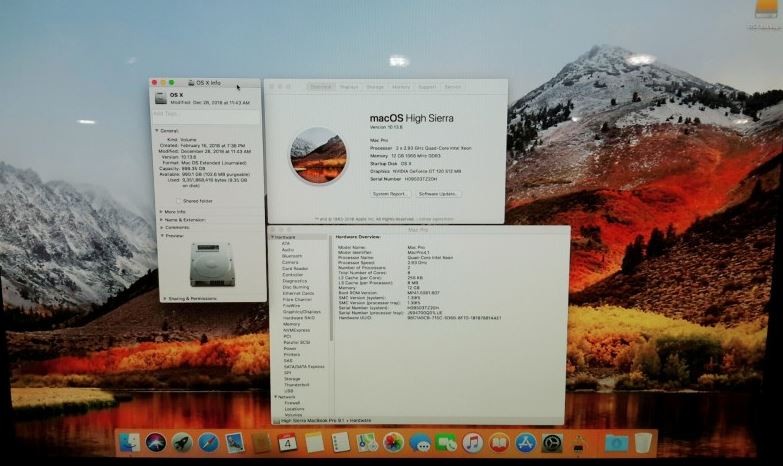Viewport: 783px width, 466px height.
Task: Launch Siri from the Dock
Action: (x=156, y=443)
